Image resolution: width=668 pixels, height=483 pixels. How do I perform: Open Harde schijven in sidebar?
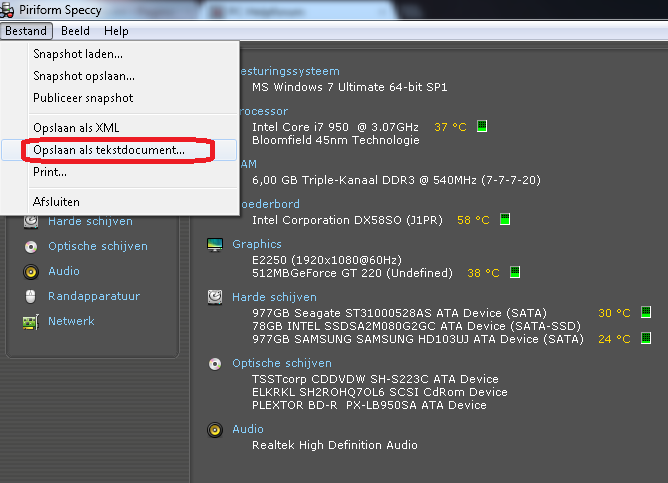click(90, 221)
